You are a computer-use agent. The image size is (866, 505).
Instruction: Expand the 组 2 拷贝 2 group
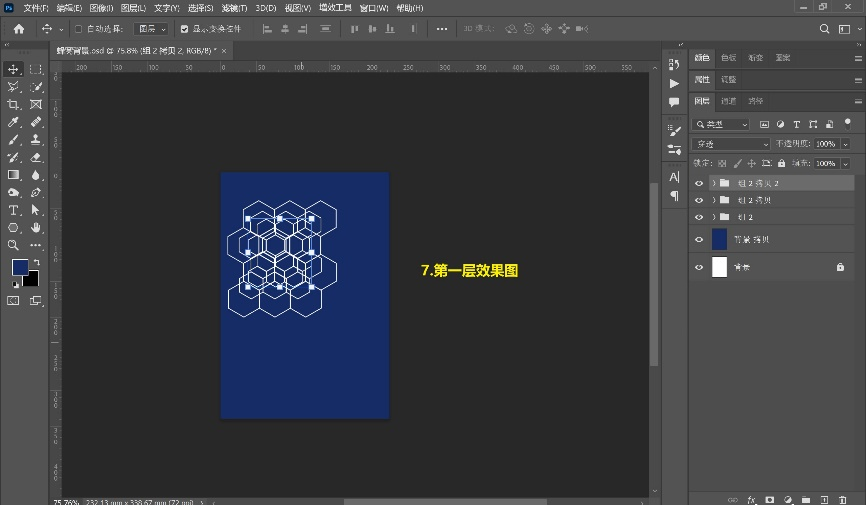(x=714, y=183)
